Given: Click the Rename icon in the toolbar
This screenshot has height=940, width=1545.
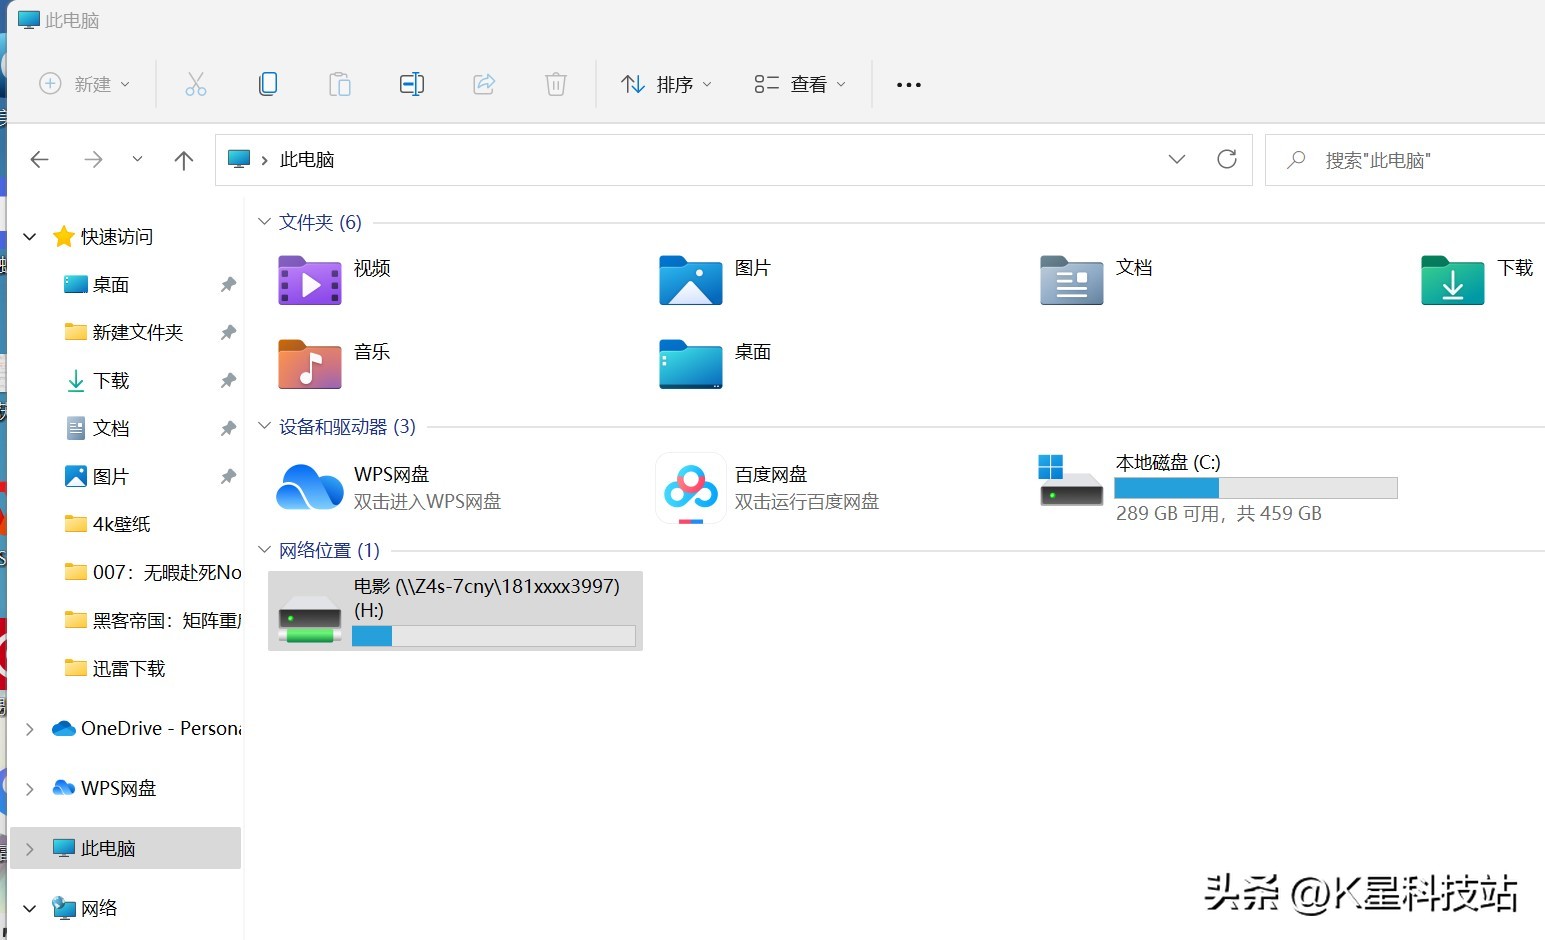Looking at the screenshot, I should [x=412, y=83].
